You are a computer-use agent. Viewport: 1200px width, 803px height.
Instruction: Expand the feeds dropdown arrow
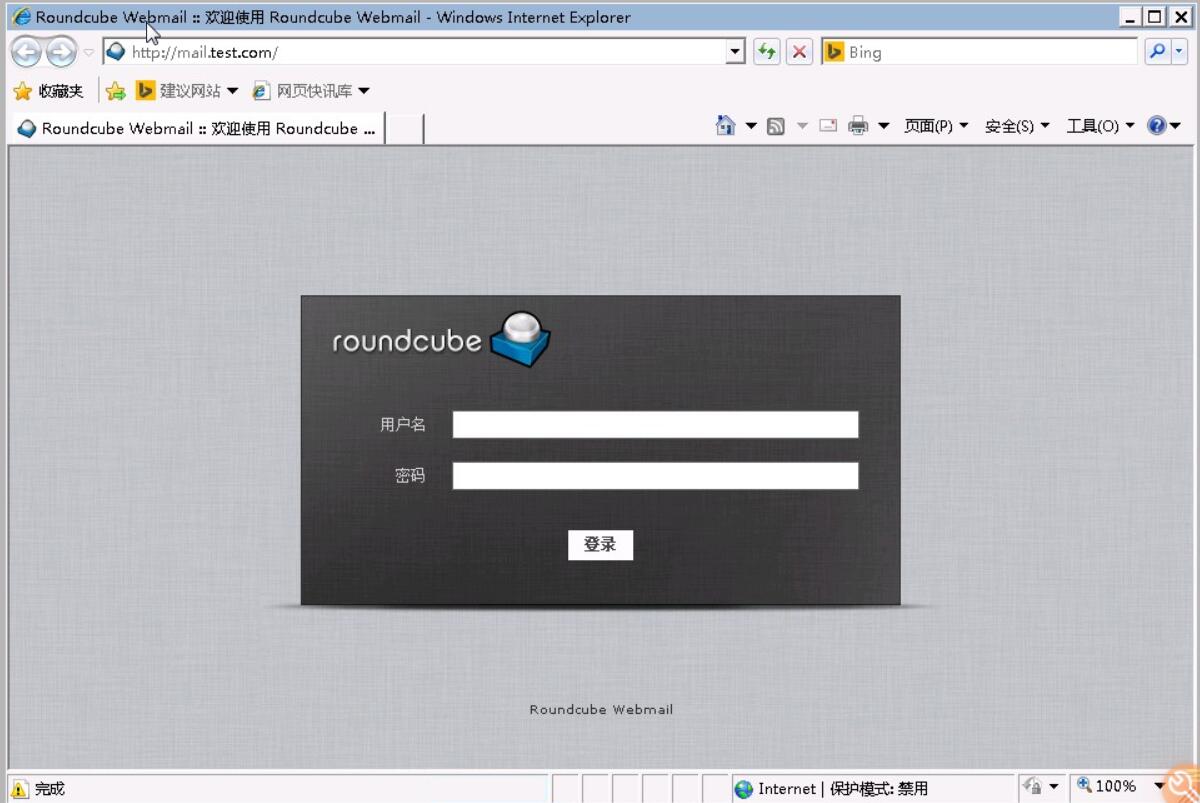tap(802, 126)
